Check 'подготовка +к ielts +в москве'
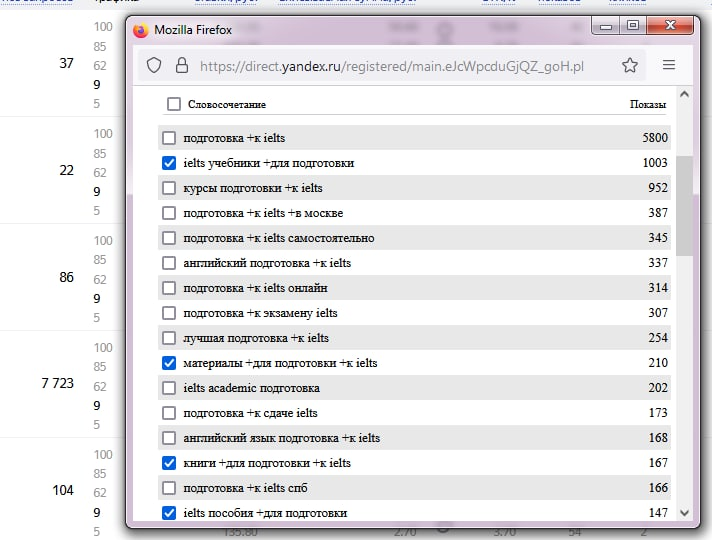Viewport: 712px width, 540px height. click(x=169, y=213)
